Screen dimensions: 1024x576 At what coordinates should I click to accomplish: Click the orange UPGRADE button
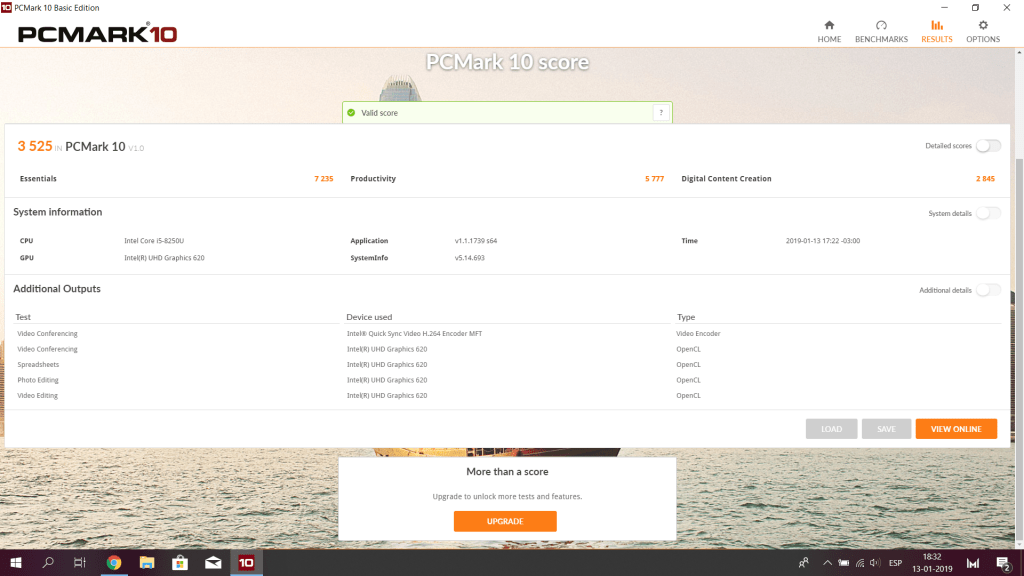(x=505, y=521)
